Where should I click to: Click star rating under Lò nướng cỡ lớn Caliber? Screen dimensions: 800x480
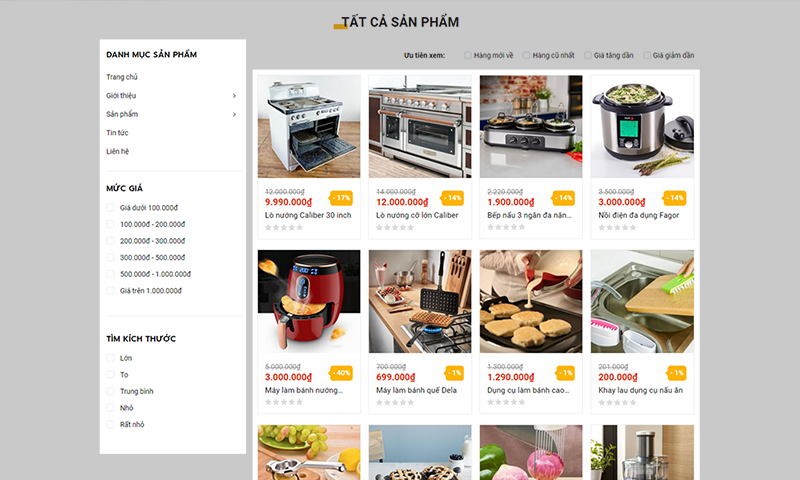(x=395, y=228)
